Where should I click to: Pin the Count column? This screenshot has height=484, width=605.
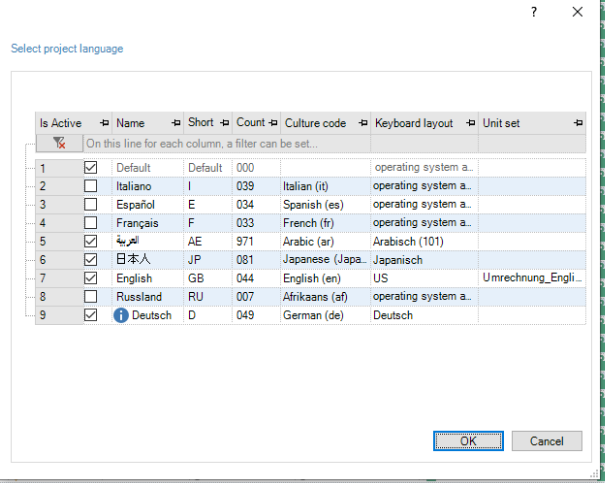[x=273, y=123]
